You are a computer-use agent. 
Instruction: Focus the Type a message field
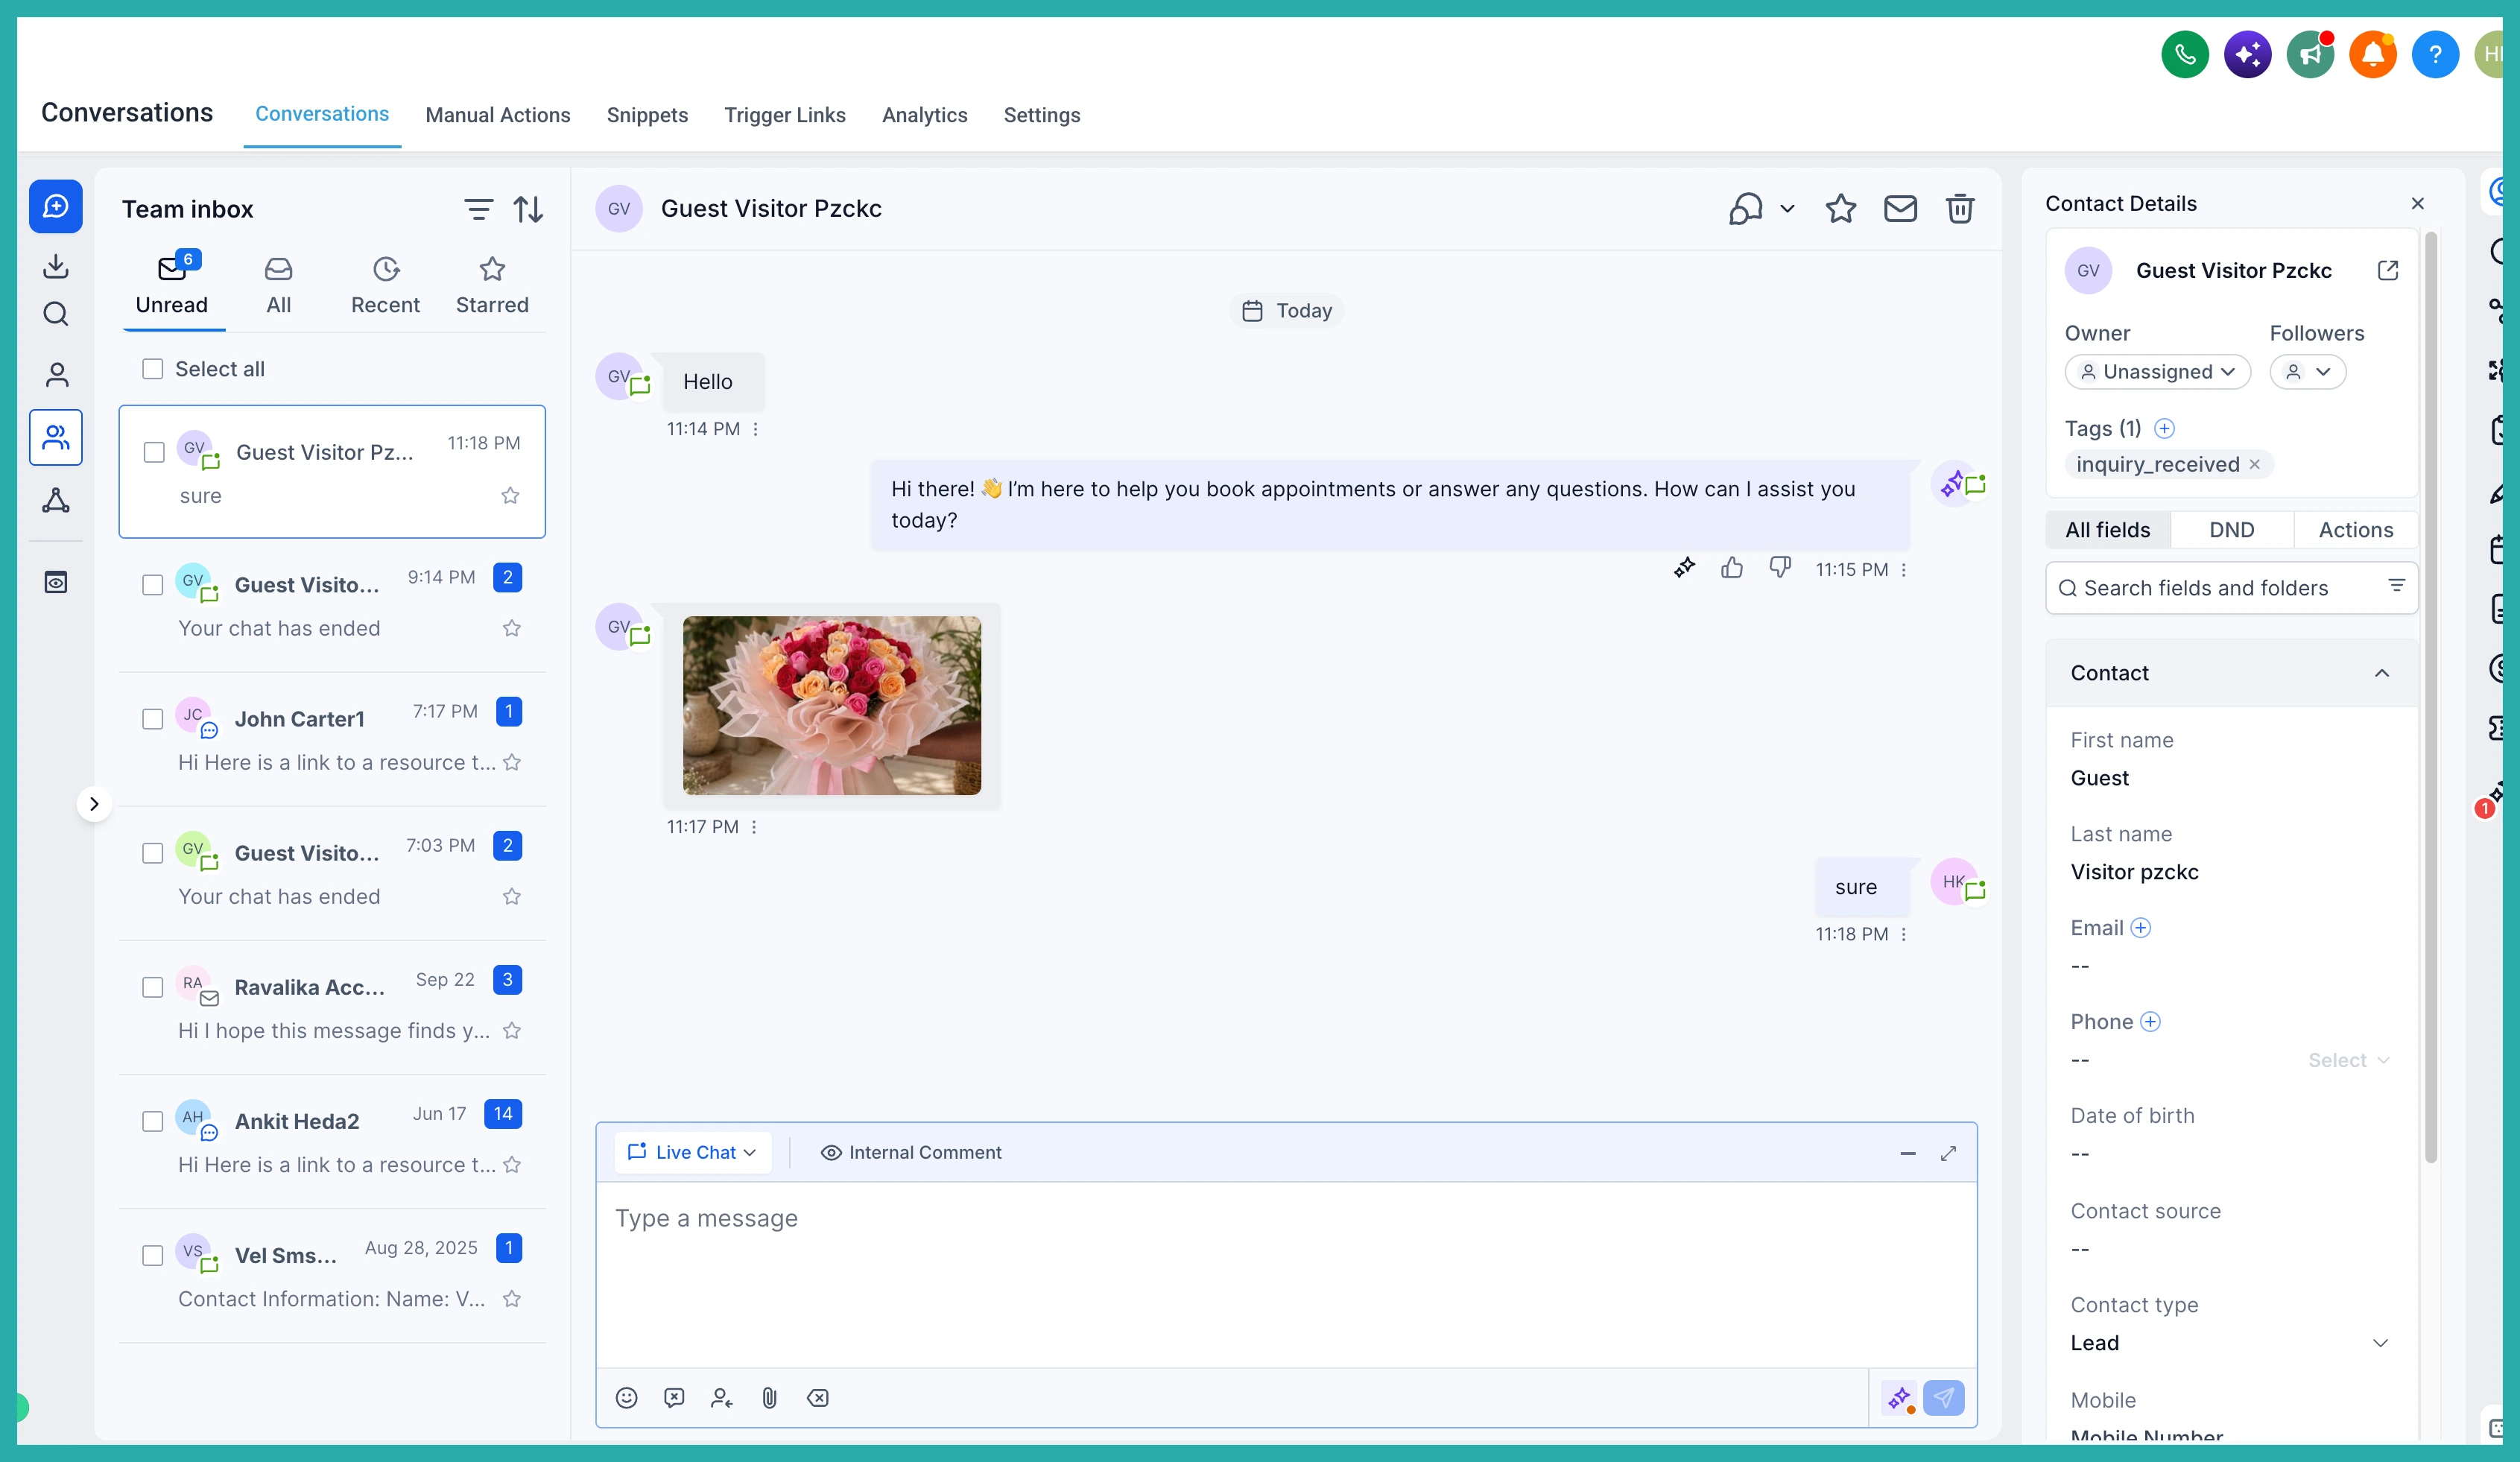pos(1286,1275)
